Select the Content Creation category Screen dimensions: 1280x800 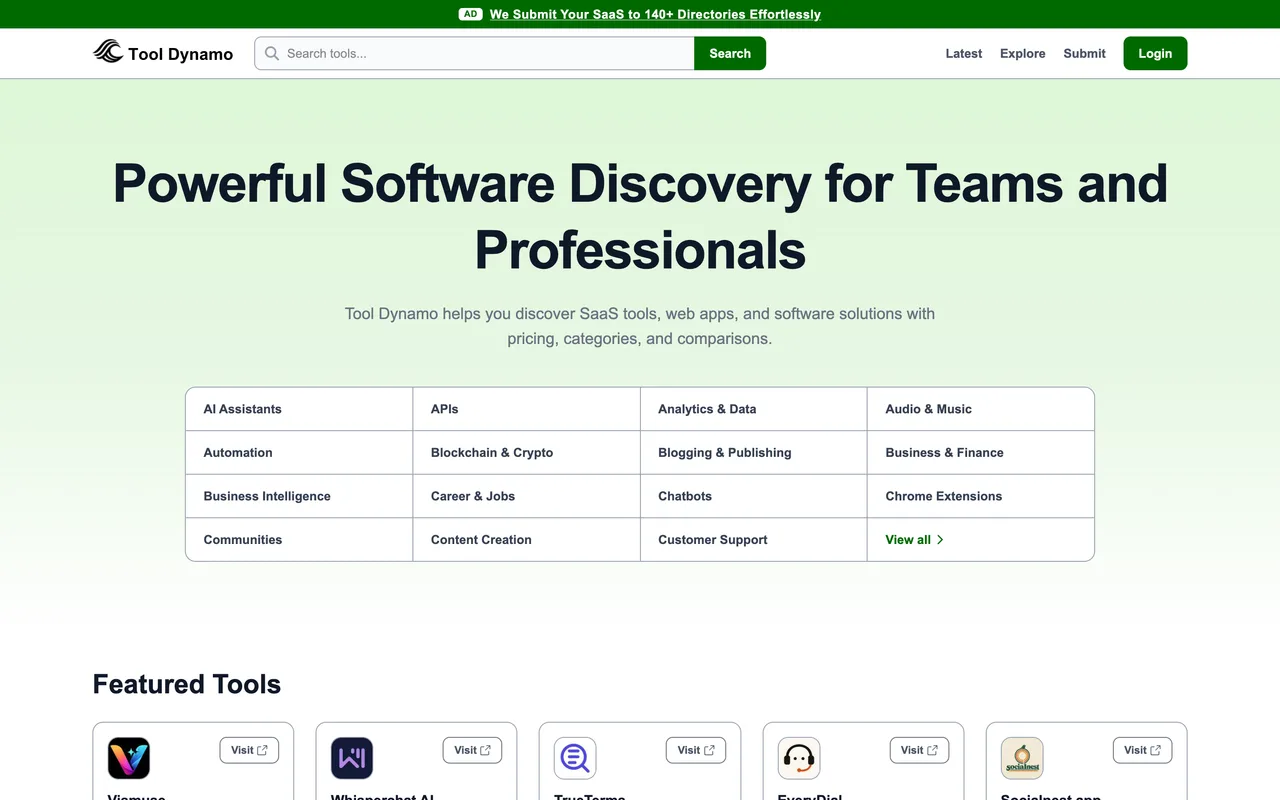tap(526, 540)
